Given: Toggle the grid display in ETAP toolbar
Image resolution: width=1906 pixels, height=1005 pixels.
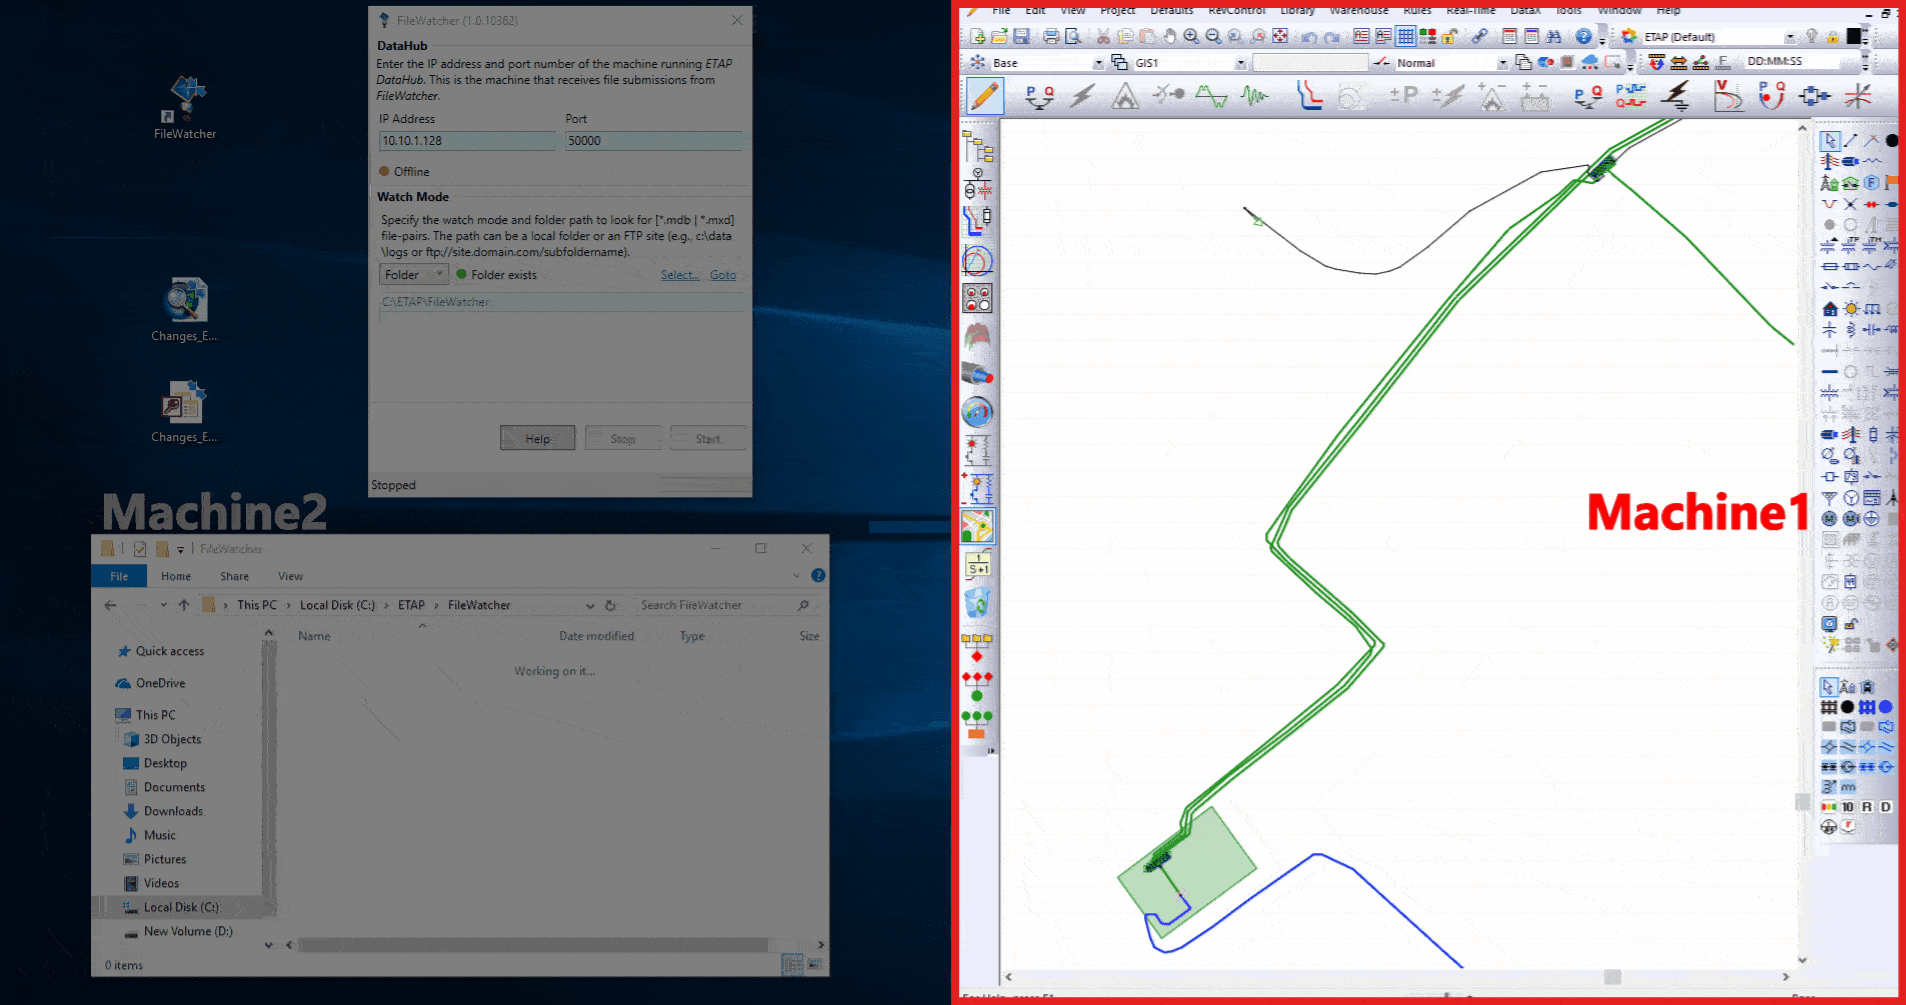Looking at the screenshot, I should [1406, 35].
